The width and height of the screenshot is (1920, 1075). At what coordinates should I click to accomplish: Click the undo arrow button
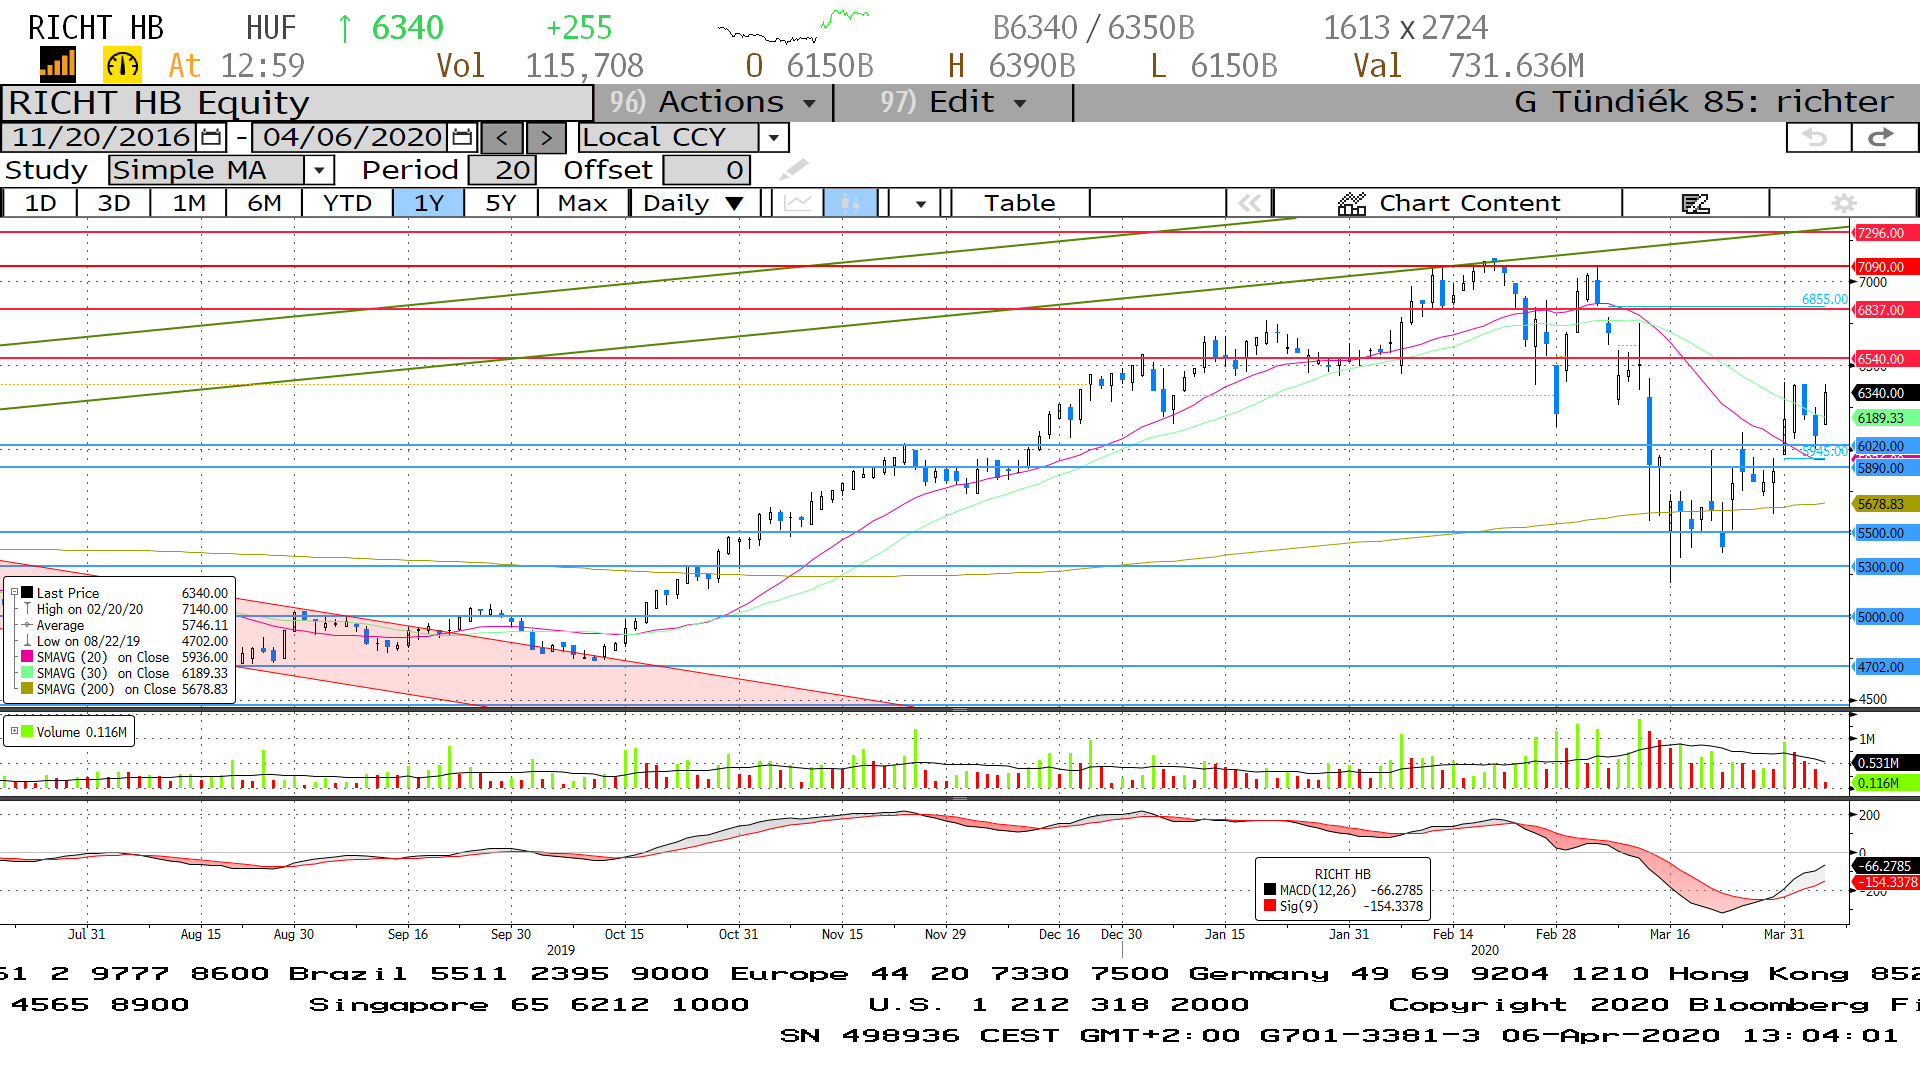pyautogui.click(x=1818, y=137)
